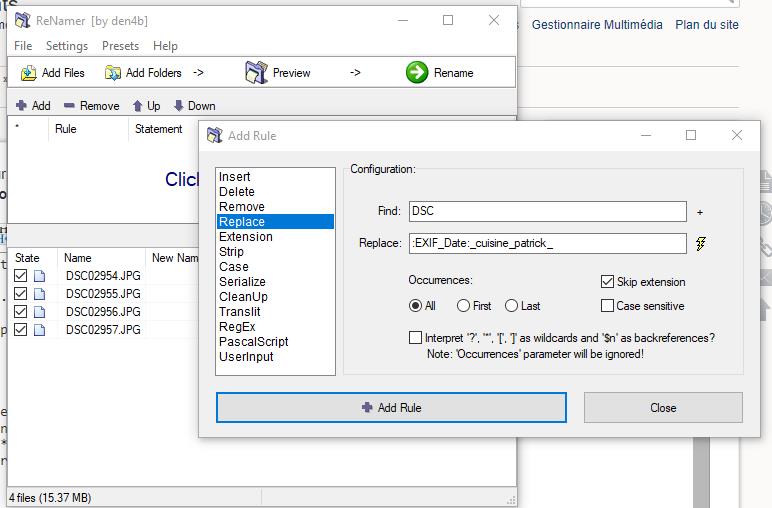Click inside the Replace text field

tap(547, 243)
